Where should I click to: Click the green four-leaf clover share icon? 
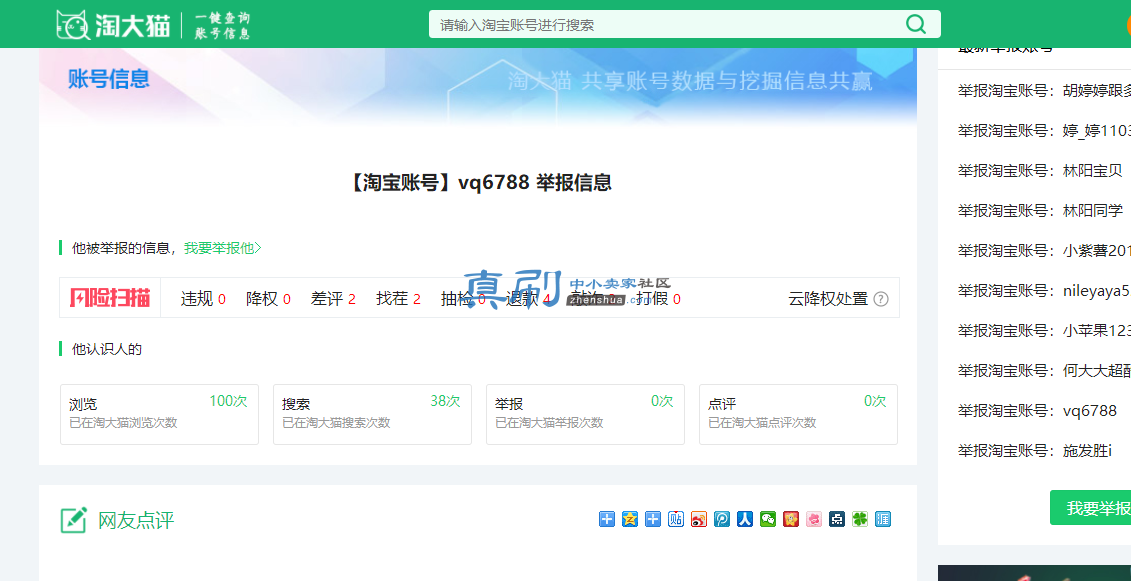pyautogui.click(x=860, y=519)
